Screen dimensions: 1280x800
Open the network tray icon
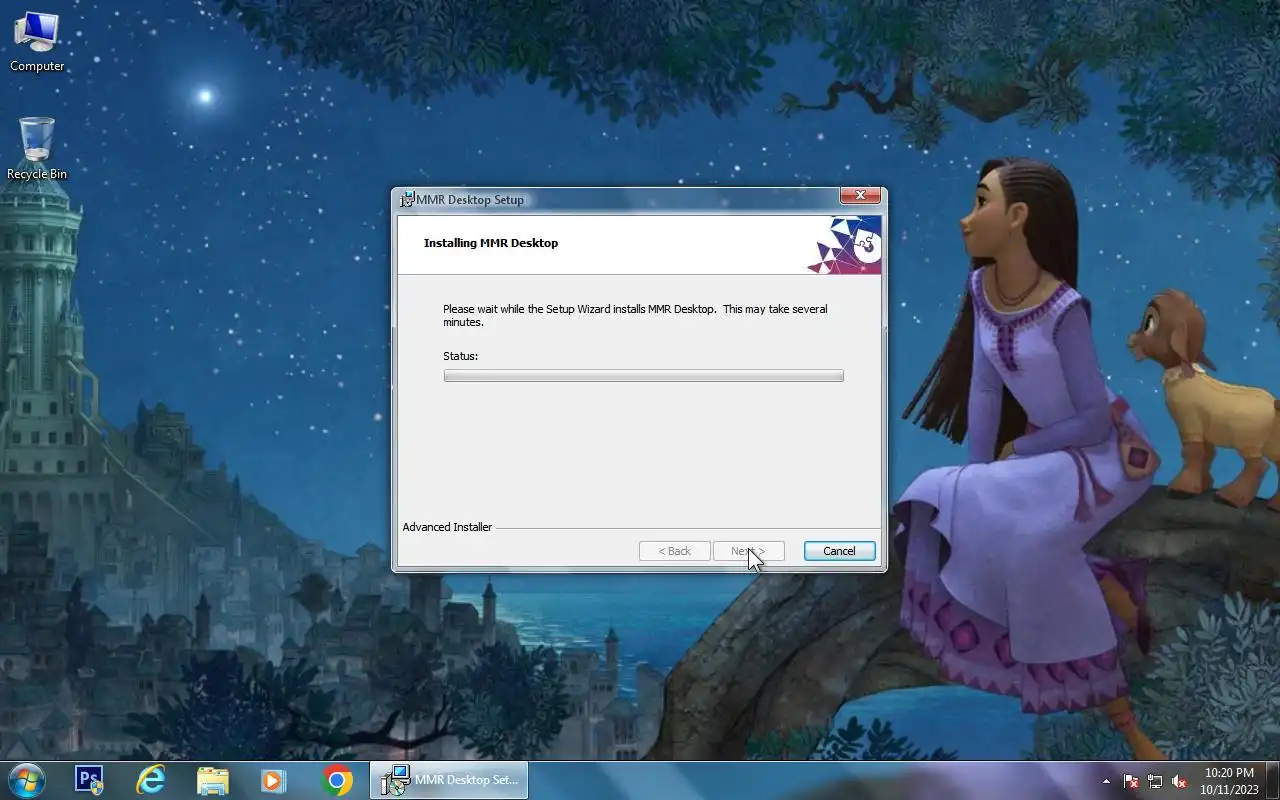click(1155, 781)
